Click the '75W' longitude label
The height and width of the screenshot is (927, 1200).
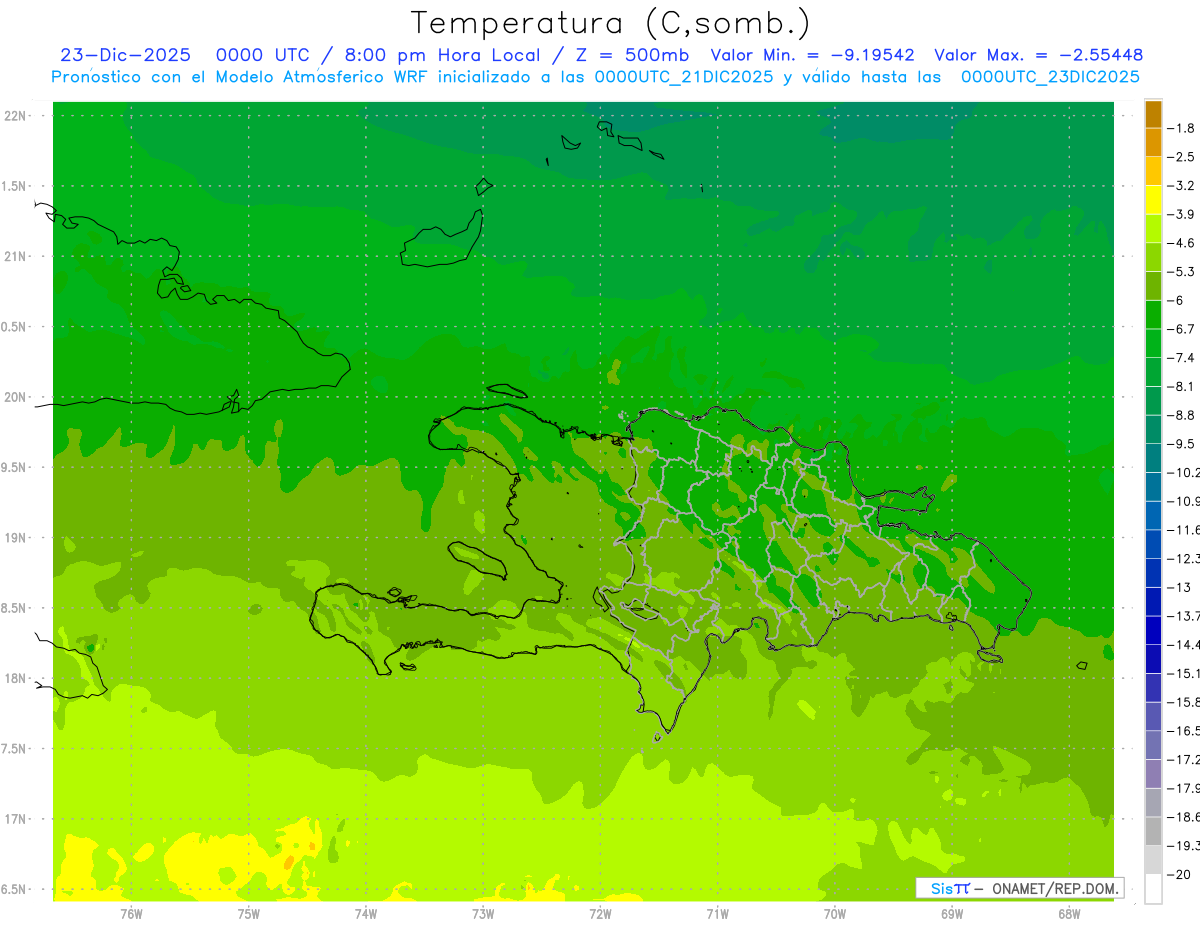click(248, 914)
